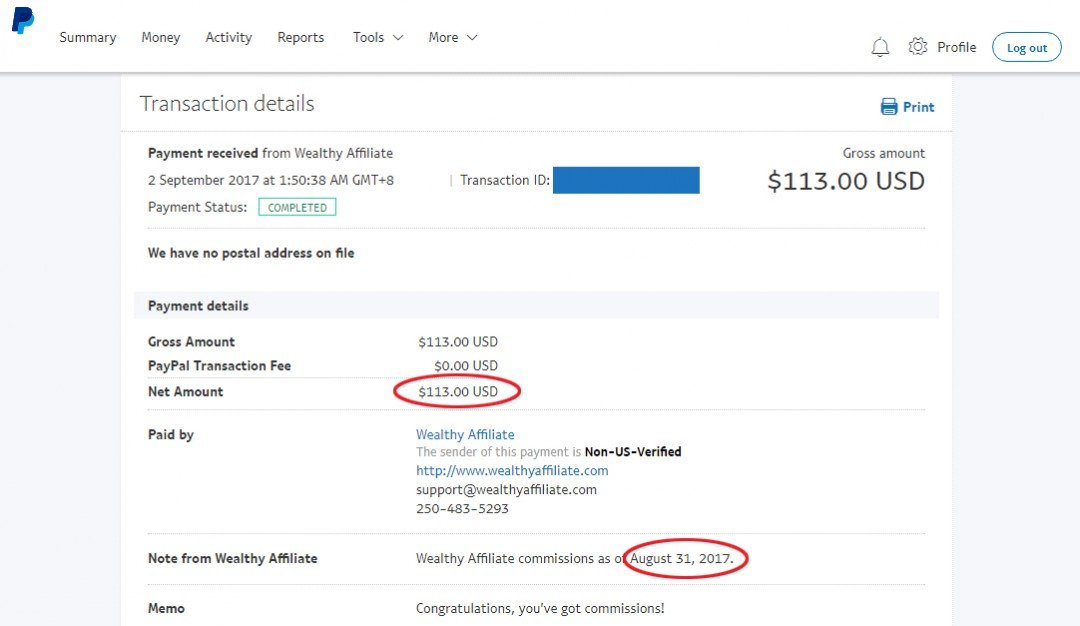Go to the Summary tab
Image resolution: width=1080 pixels, height=626 pixels.
pyautogui.click(x=87, y=38)
